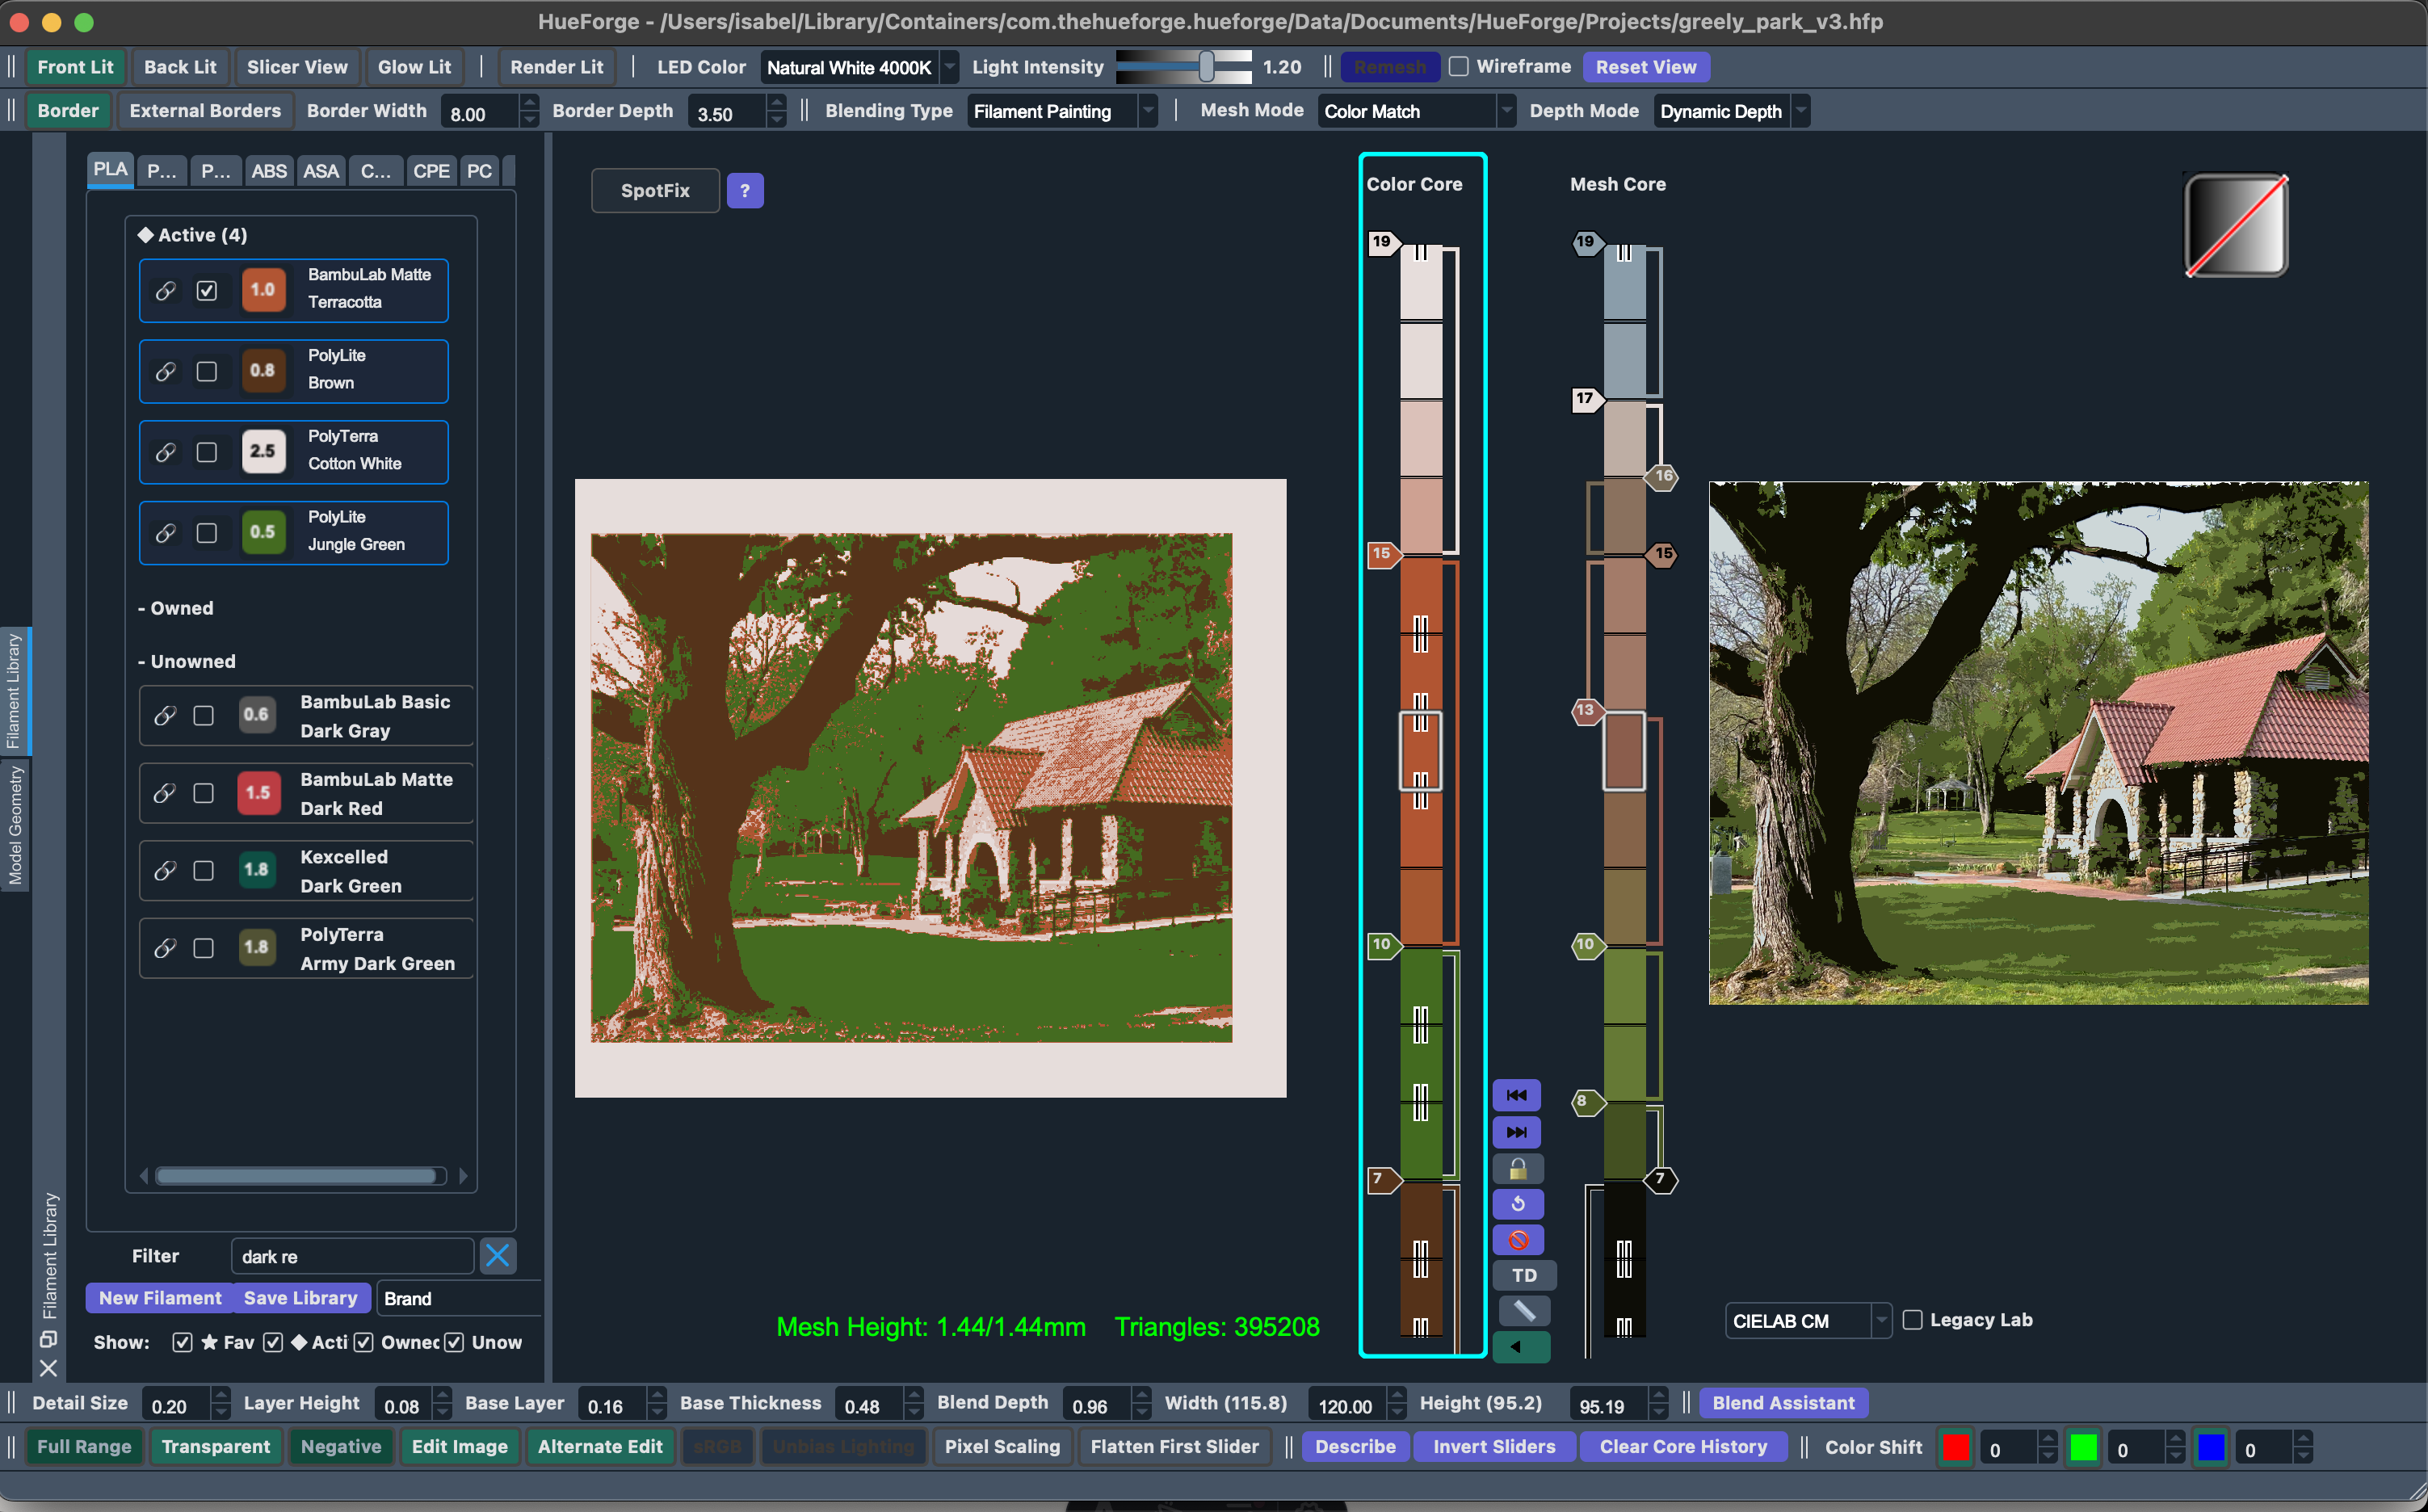Click the link icon for PolyTerra Army Dark Green
This screenshot has width=2428, height=1512.
point(165,948)
